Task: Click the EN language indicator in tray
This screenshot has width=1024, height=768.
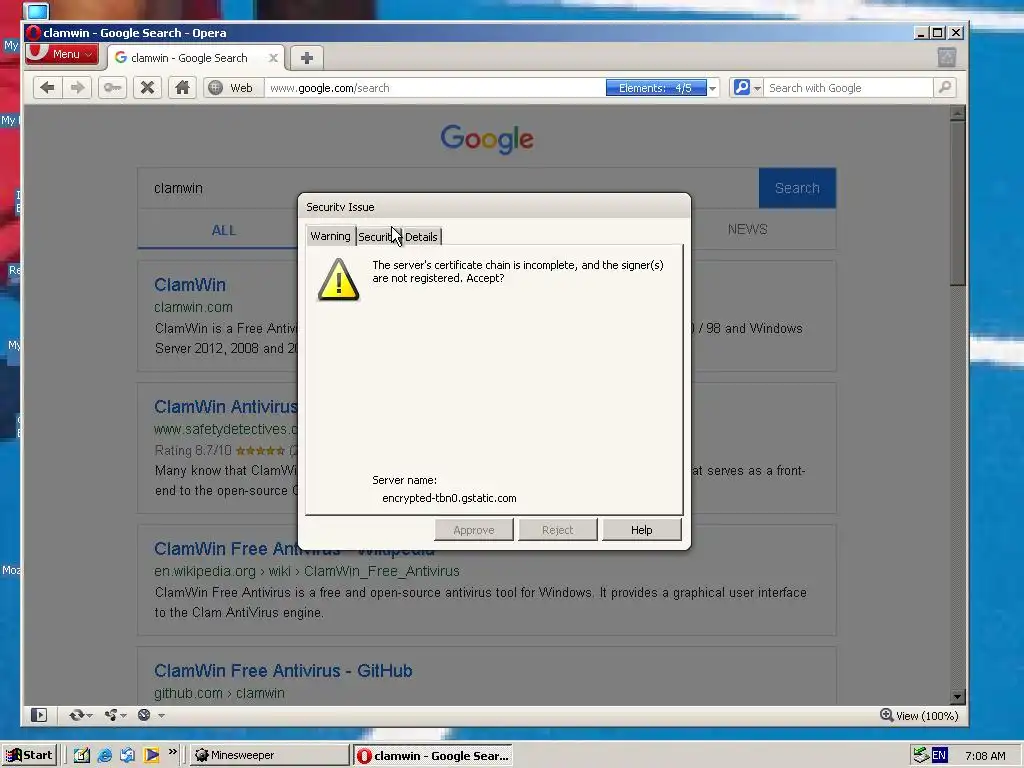Action: (939, 755)
